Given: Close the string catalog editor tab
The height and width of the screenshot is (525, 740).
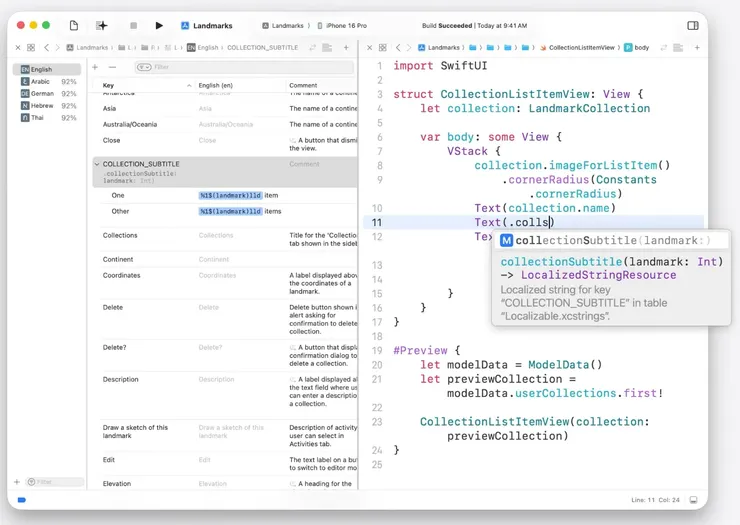Looking at the screenshot, I should tap(18, 48).
